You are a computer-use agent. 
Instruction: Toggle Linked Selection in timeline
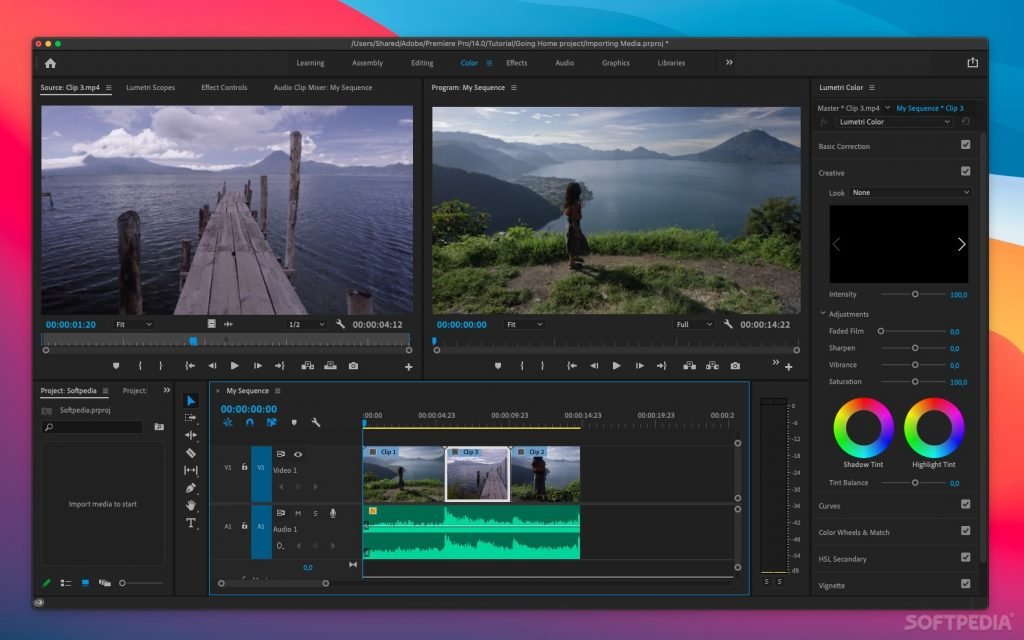click(x=272, y=423)
